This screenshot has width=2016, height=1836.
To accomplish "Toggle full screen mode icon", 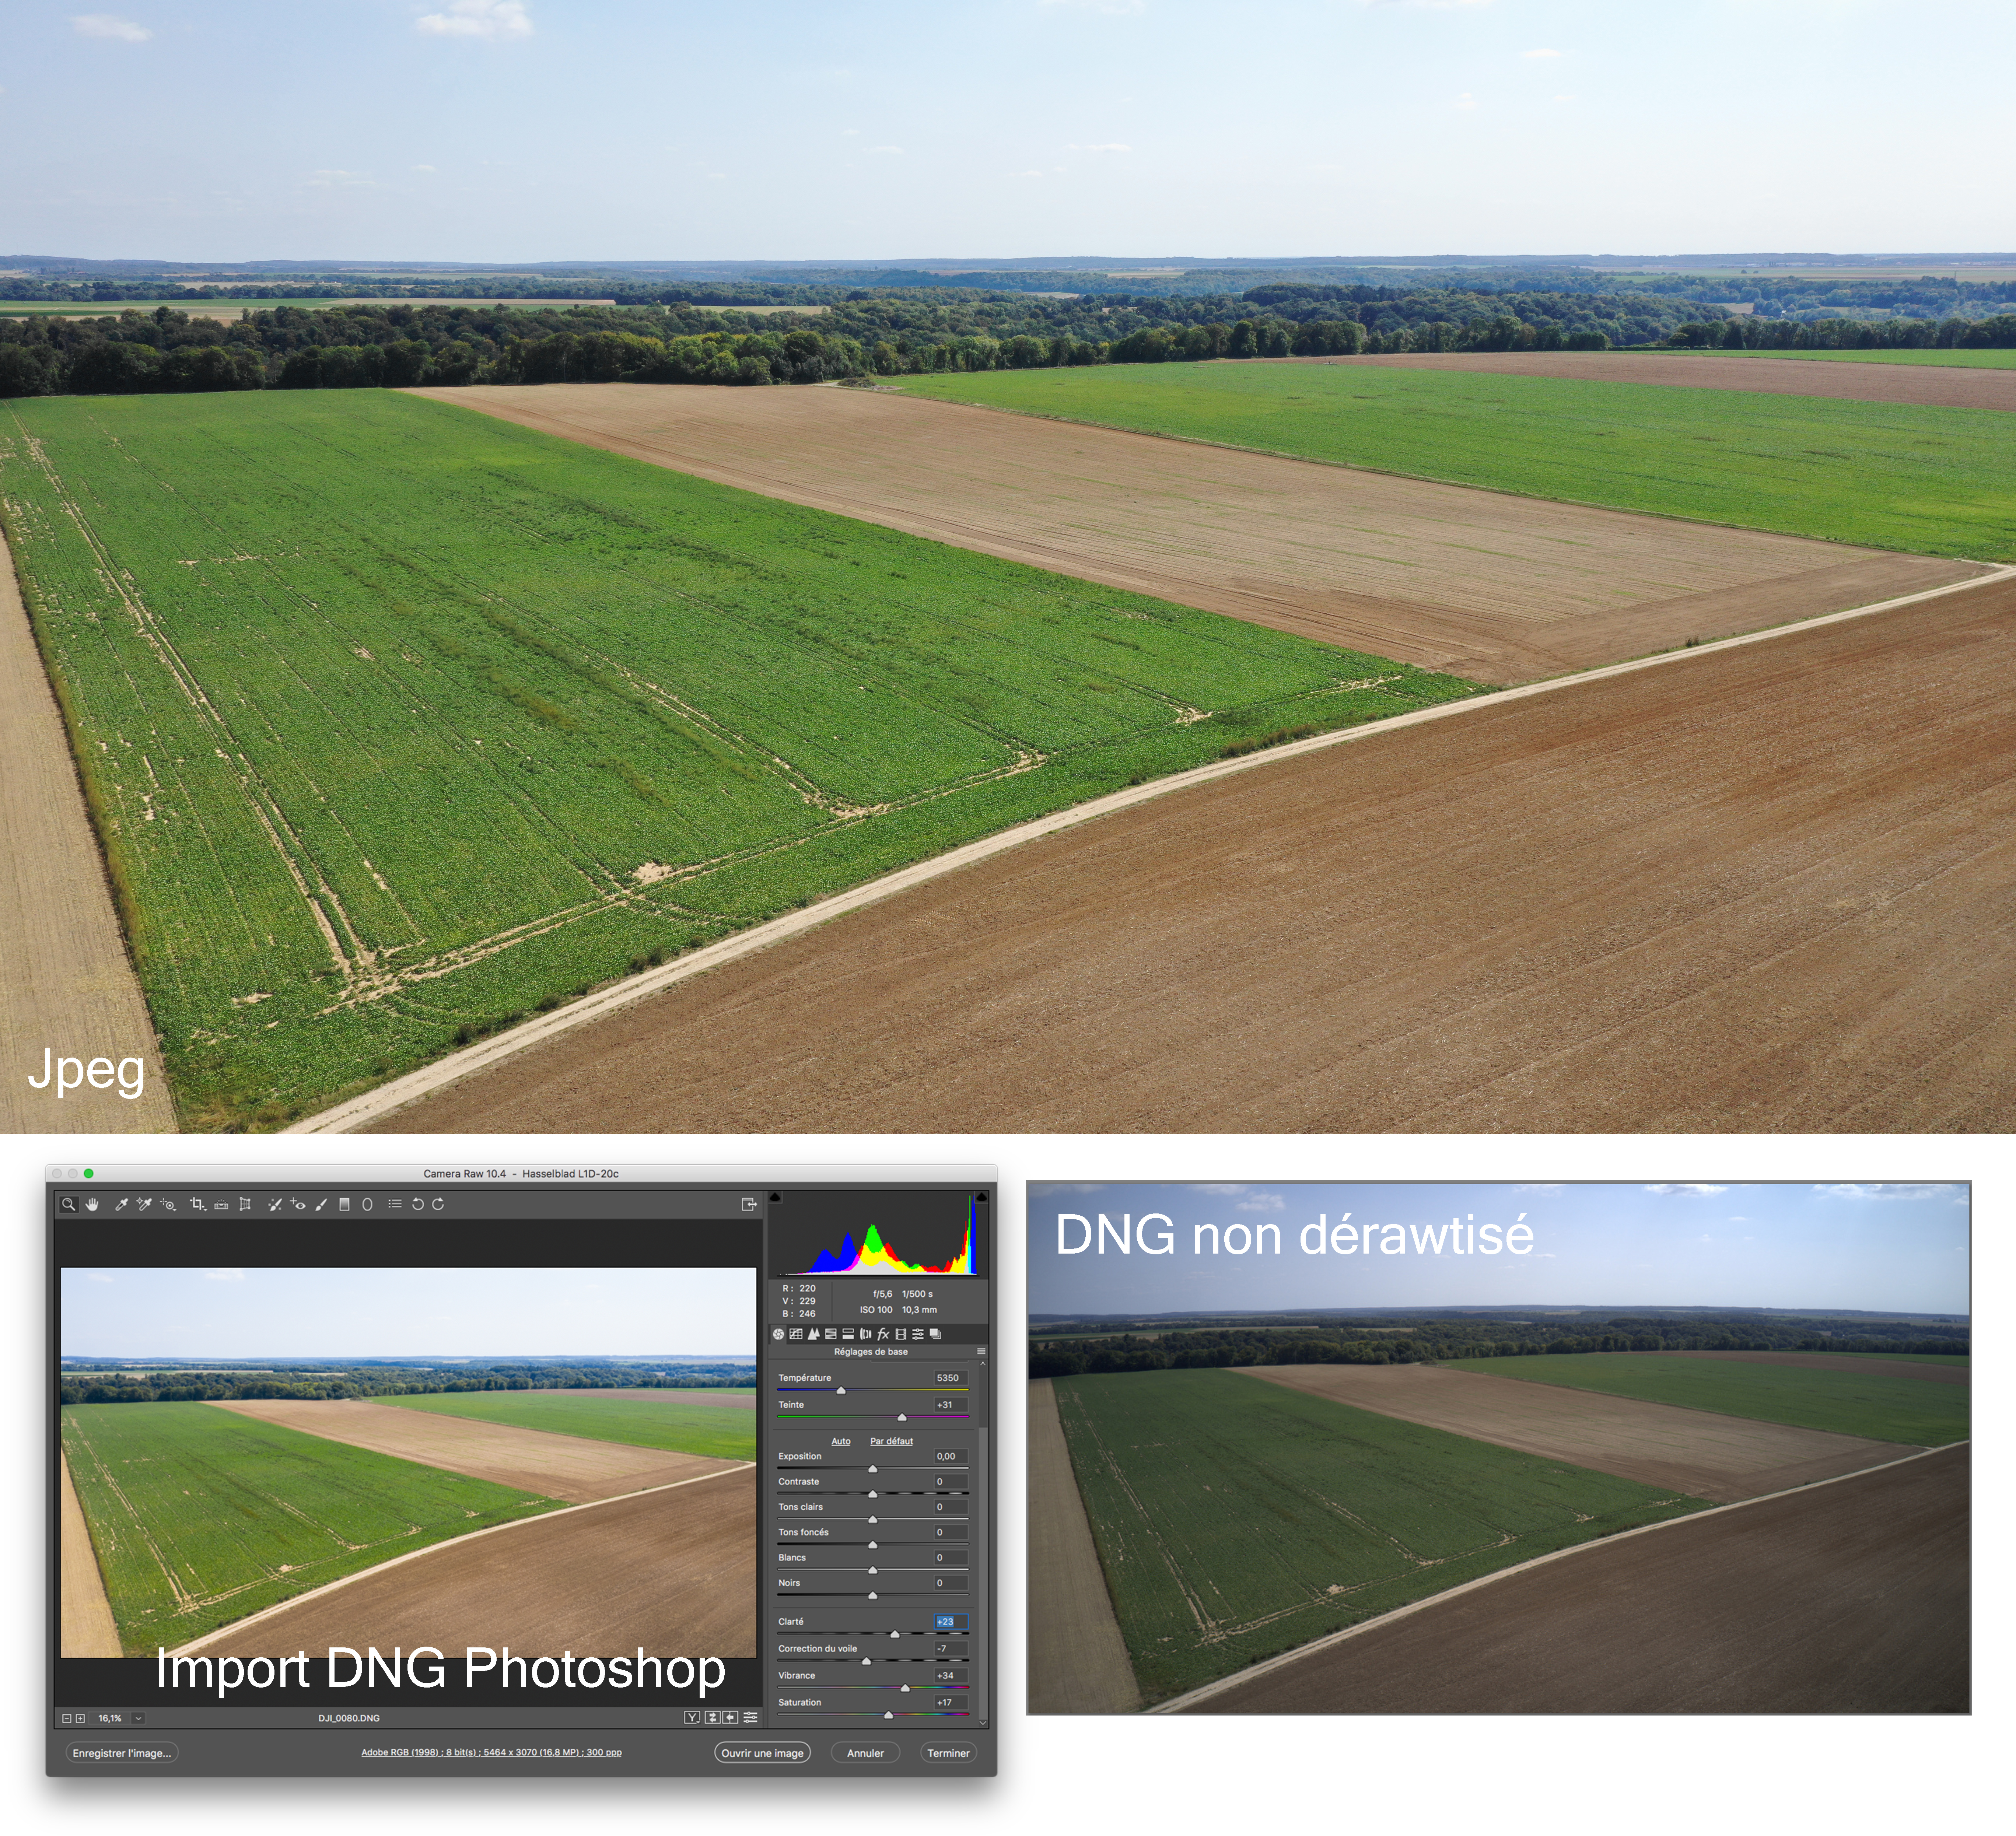I will 749,1204.
